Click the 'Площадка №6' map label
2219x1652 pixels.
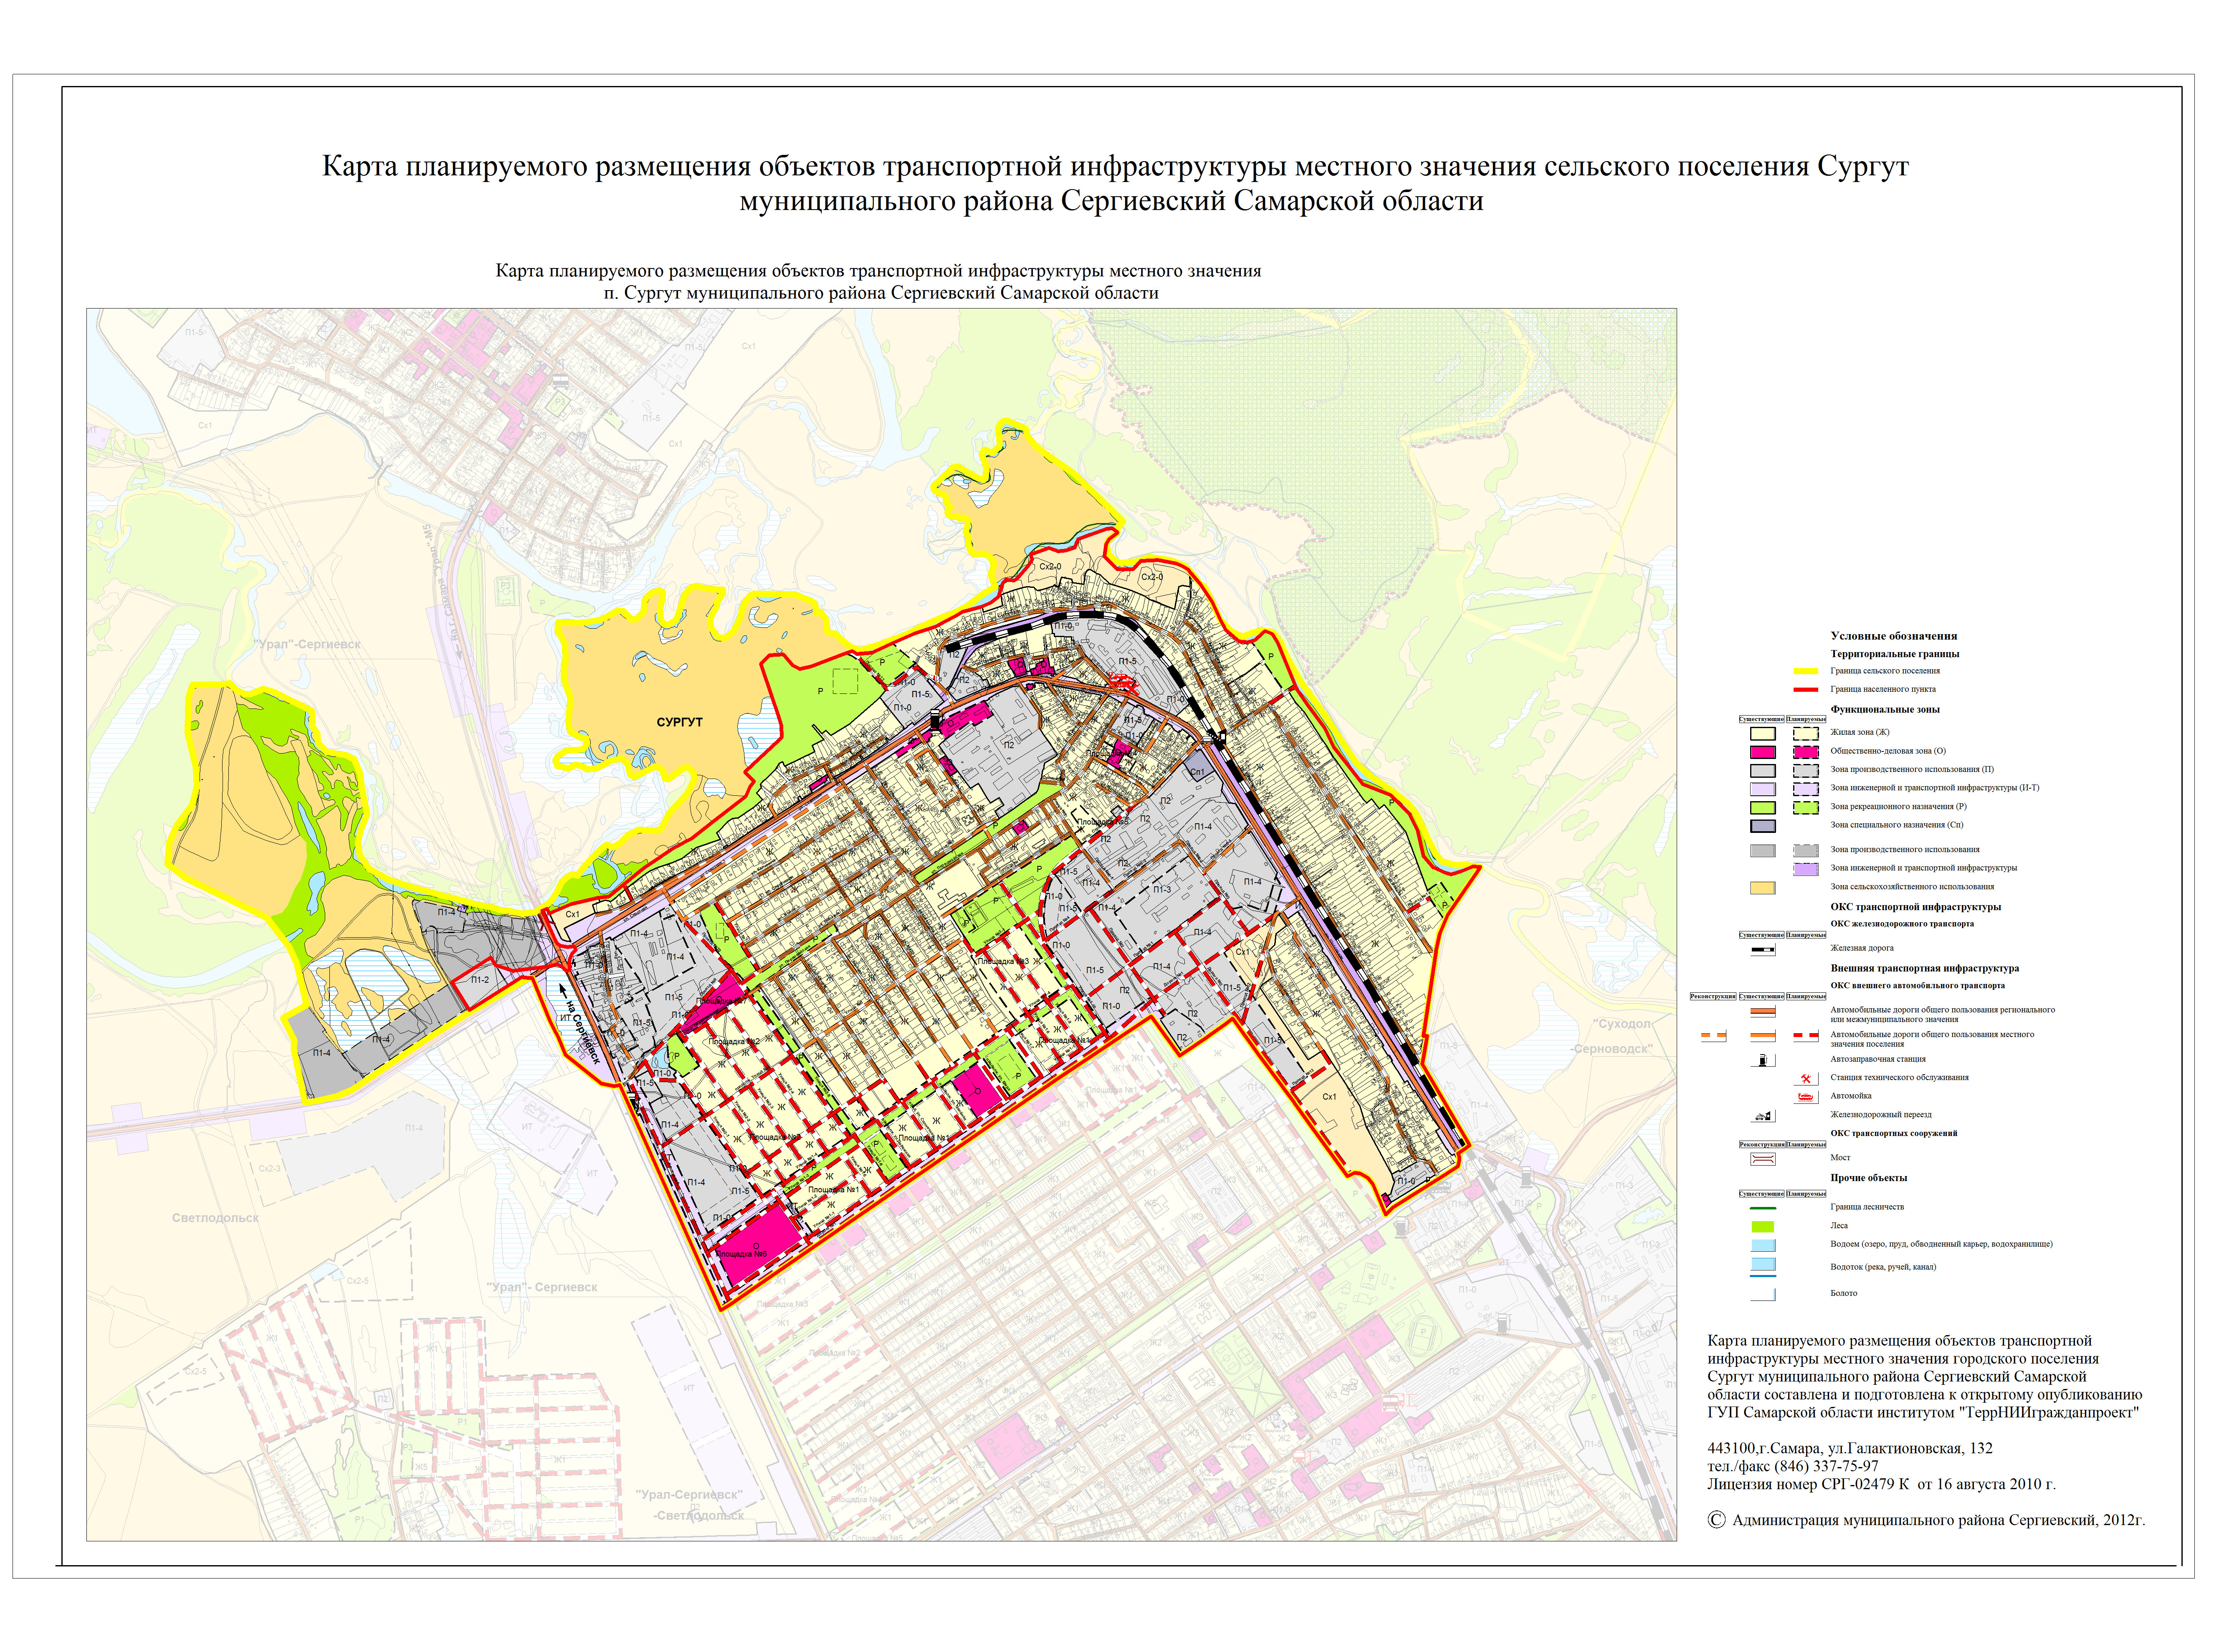coord(742,1254)
